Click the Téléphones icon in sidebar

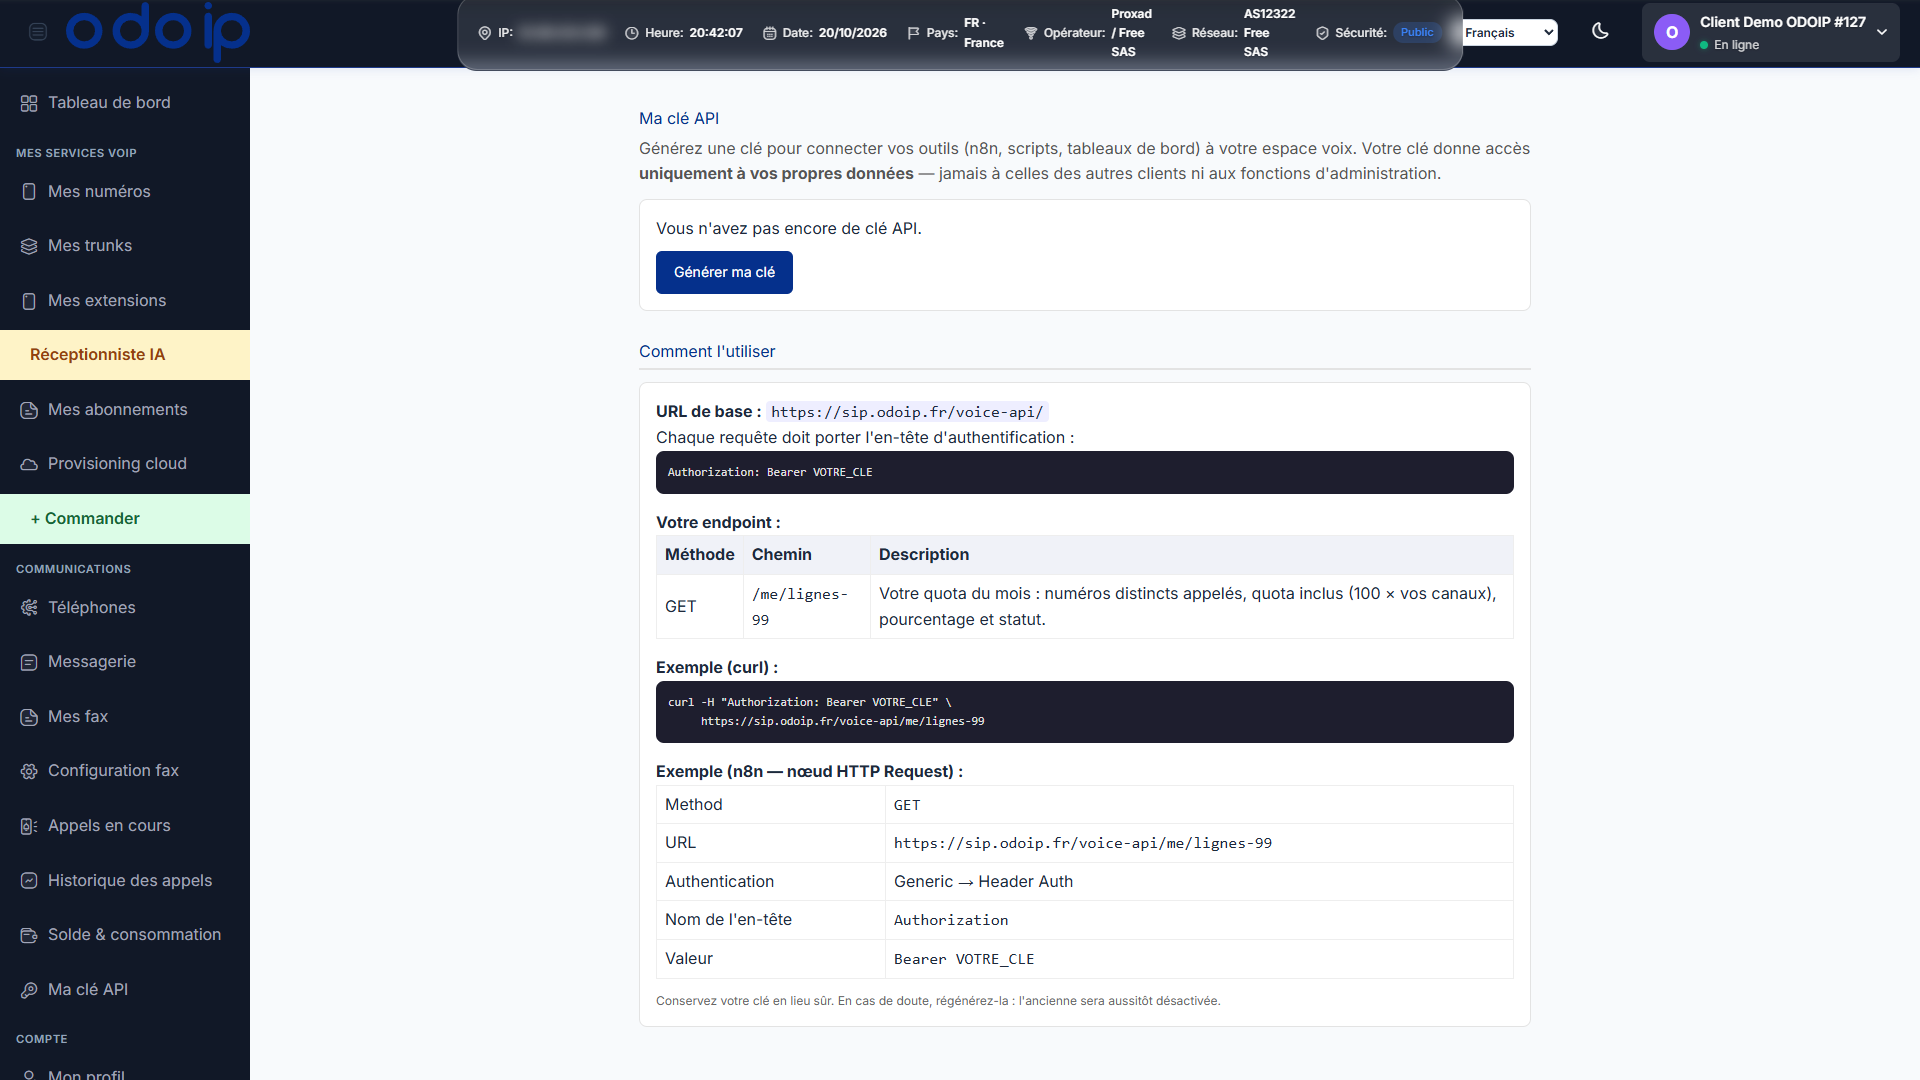[x=29, y=608]
